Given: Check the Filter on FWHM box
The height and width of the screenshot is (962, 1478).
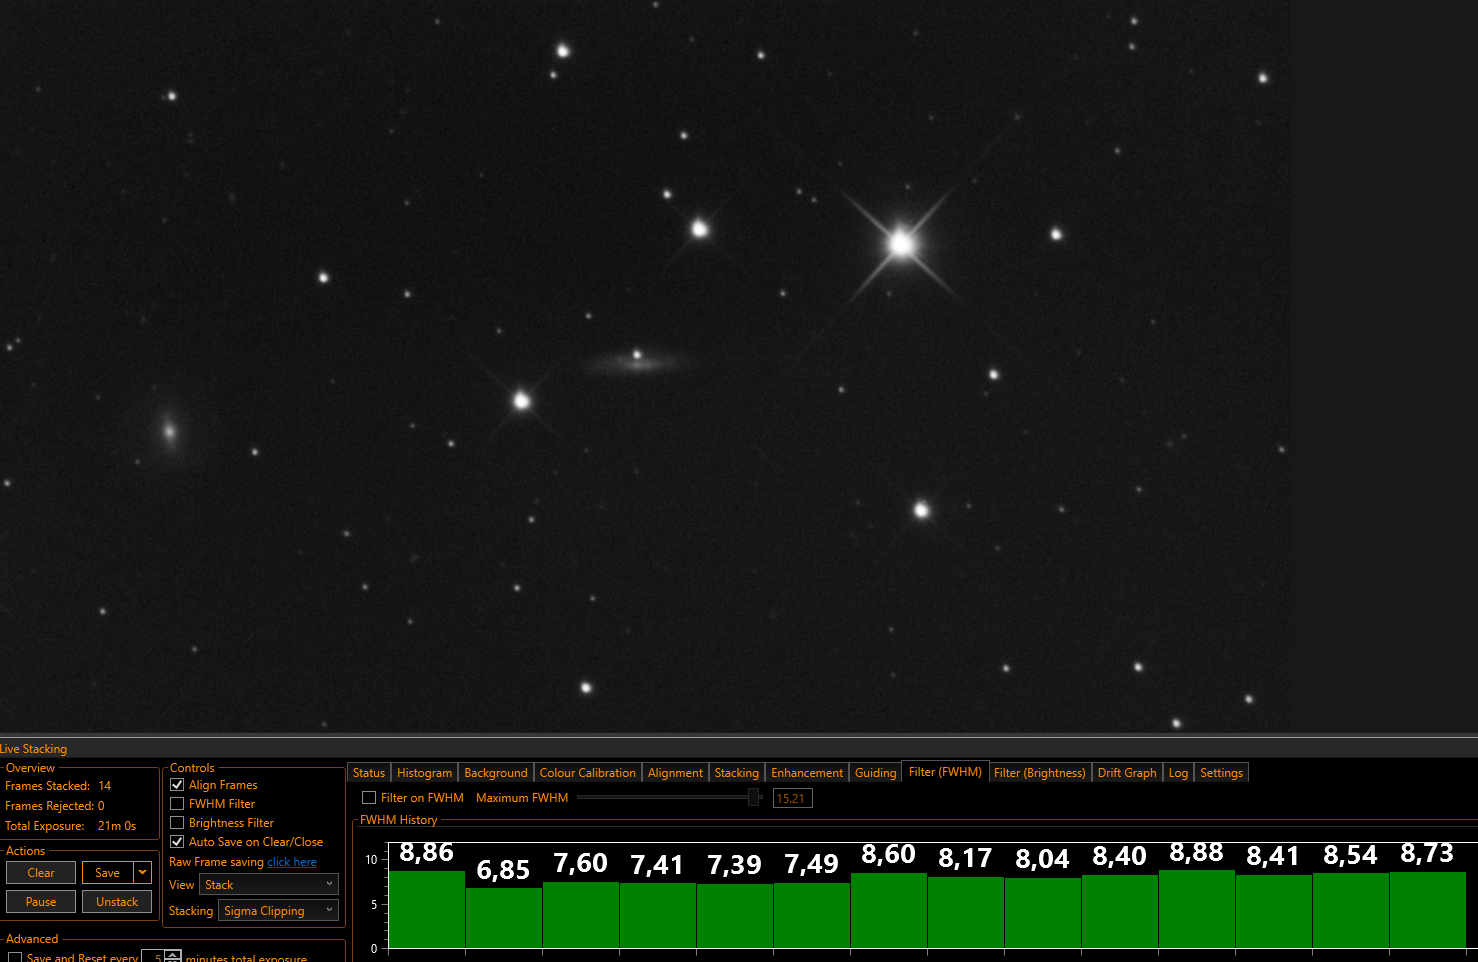Looking at the screenshot, I should coord(369,798).
